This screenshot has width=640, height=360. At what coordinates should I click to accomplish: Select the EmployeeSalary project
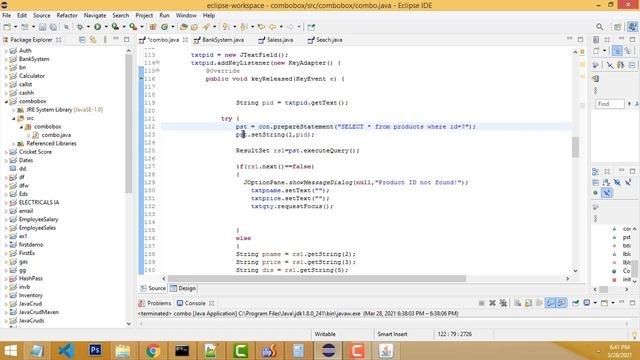point(38,220)
